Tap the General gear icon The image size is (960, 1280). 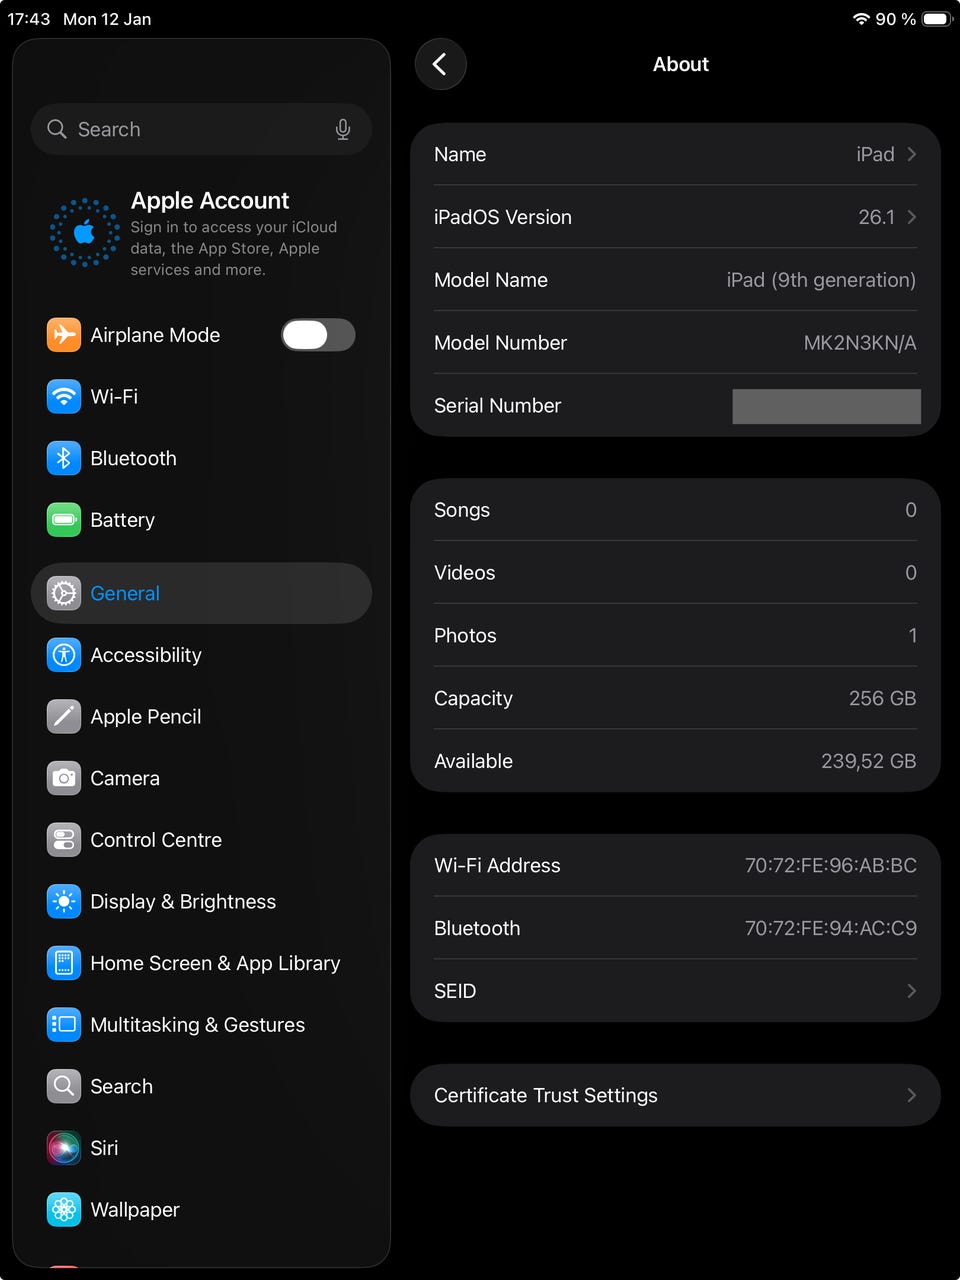tap(64, 594)
